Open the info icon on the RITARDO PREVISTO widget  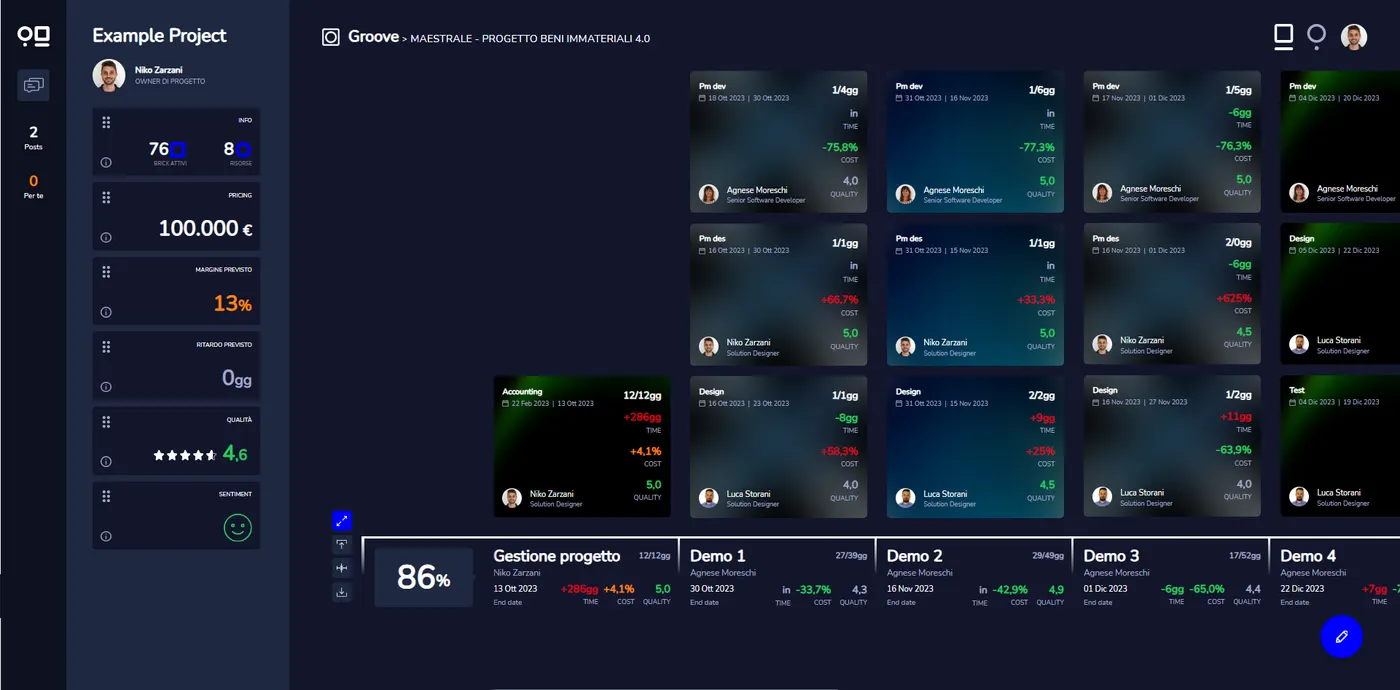click(x=106, y=386)
